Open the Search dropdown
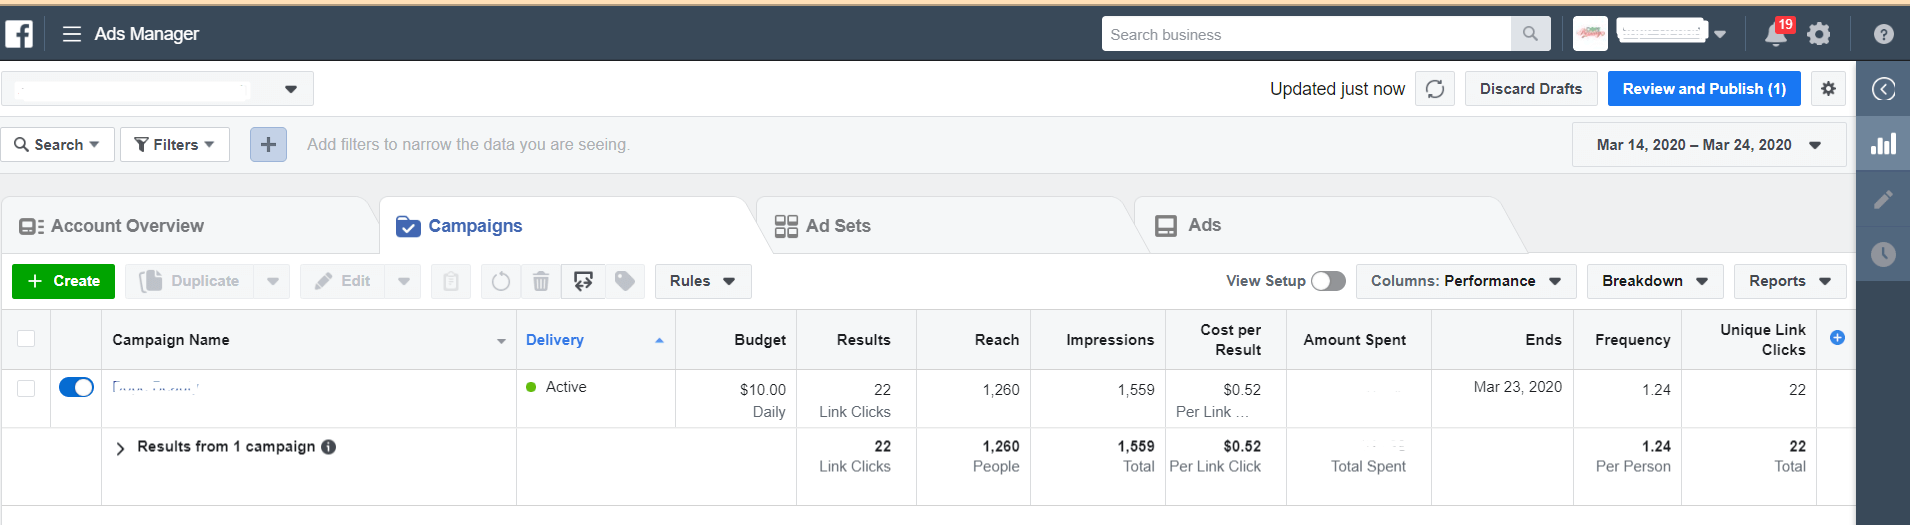The image size is (1910, 525). point(58,144)
